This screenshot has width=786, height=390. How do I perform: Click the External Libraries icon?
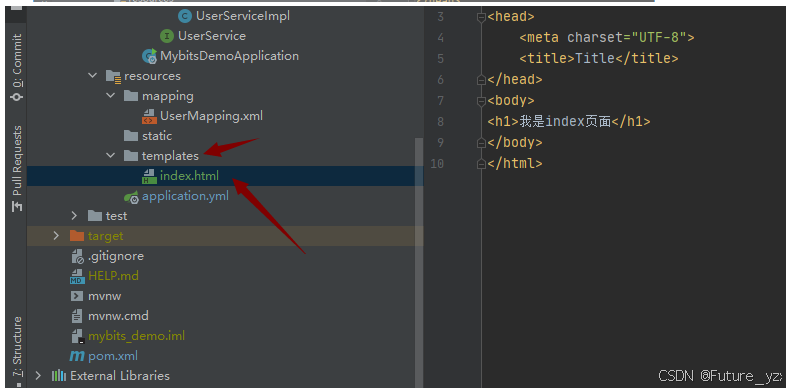59,375
